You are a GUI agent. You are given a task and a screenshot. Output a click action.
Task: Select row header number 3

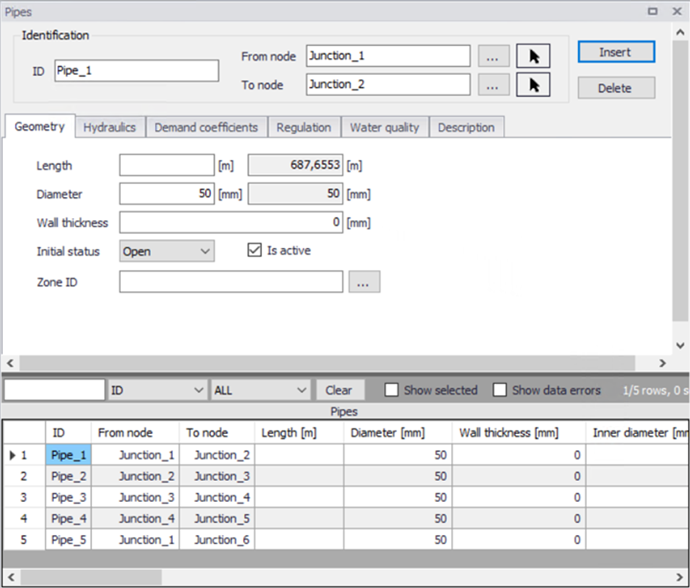[x=24, y=497]
